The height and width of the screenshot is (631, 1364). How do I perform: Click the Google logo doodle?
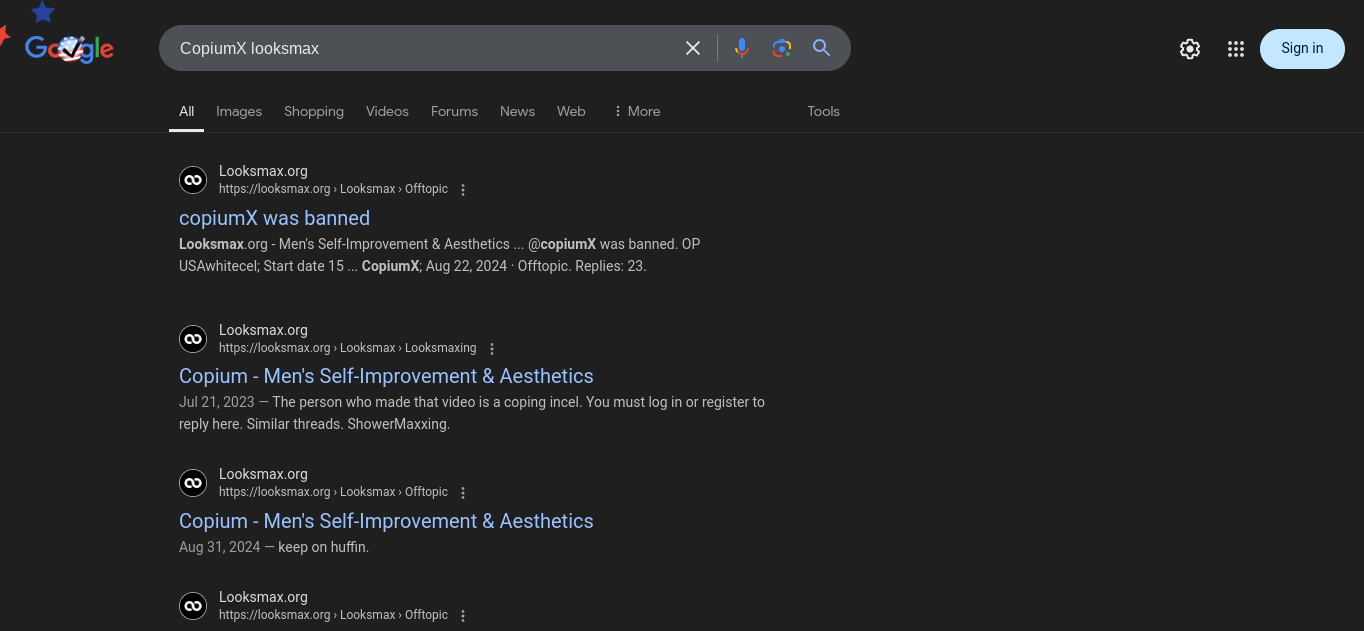coord(69,48)
